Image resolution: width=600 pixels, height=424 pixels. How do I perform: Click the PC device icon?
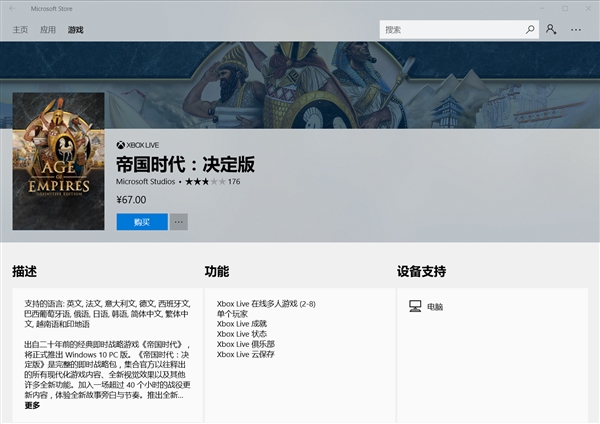coord(415,306)
